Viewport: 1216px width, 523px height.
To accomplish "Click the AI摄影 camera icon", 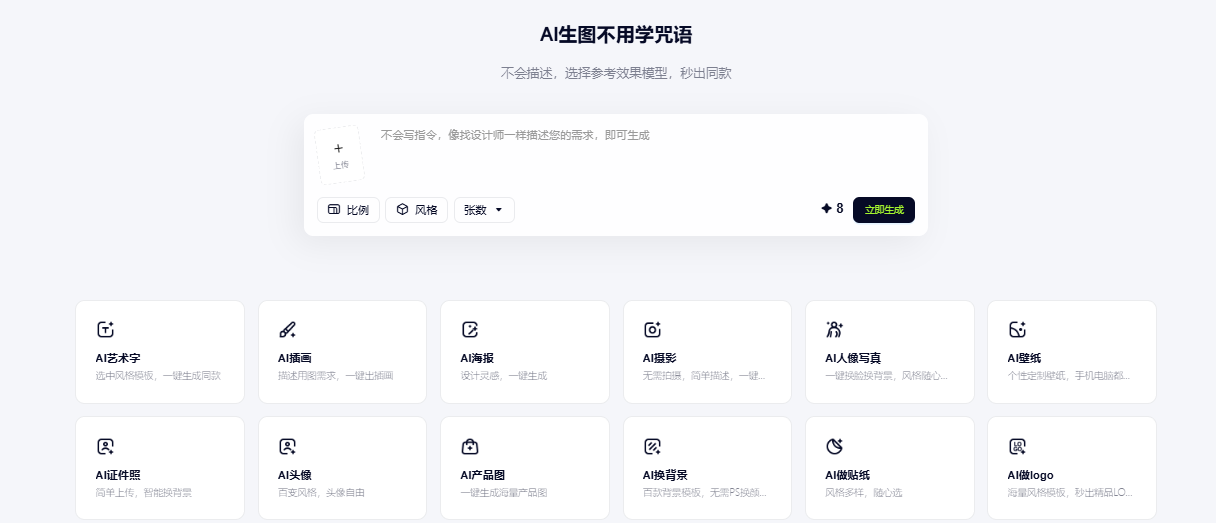I will [x=652, y=329].
